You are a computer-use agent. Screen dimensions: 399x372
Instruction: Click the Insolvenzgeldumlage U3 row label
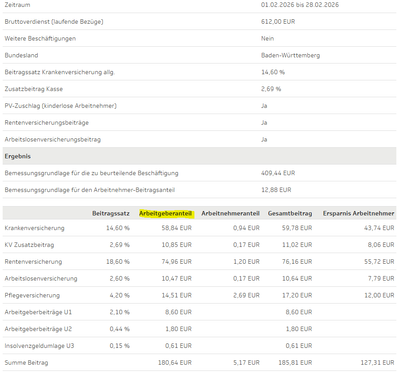(39, 346)
